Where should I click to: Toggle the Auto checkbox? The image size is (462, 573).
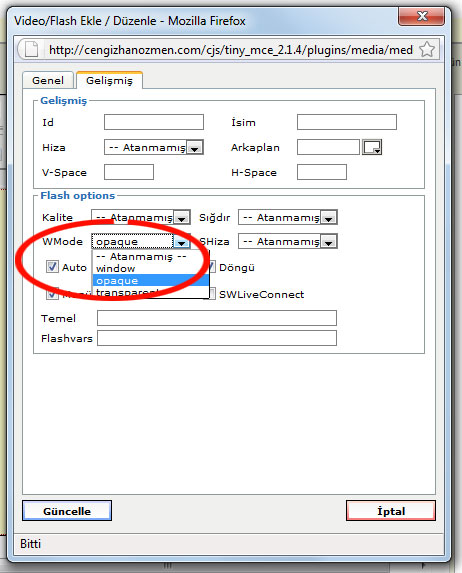[52, 267]
